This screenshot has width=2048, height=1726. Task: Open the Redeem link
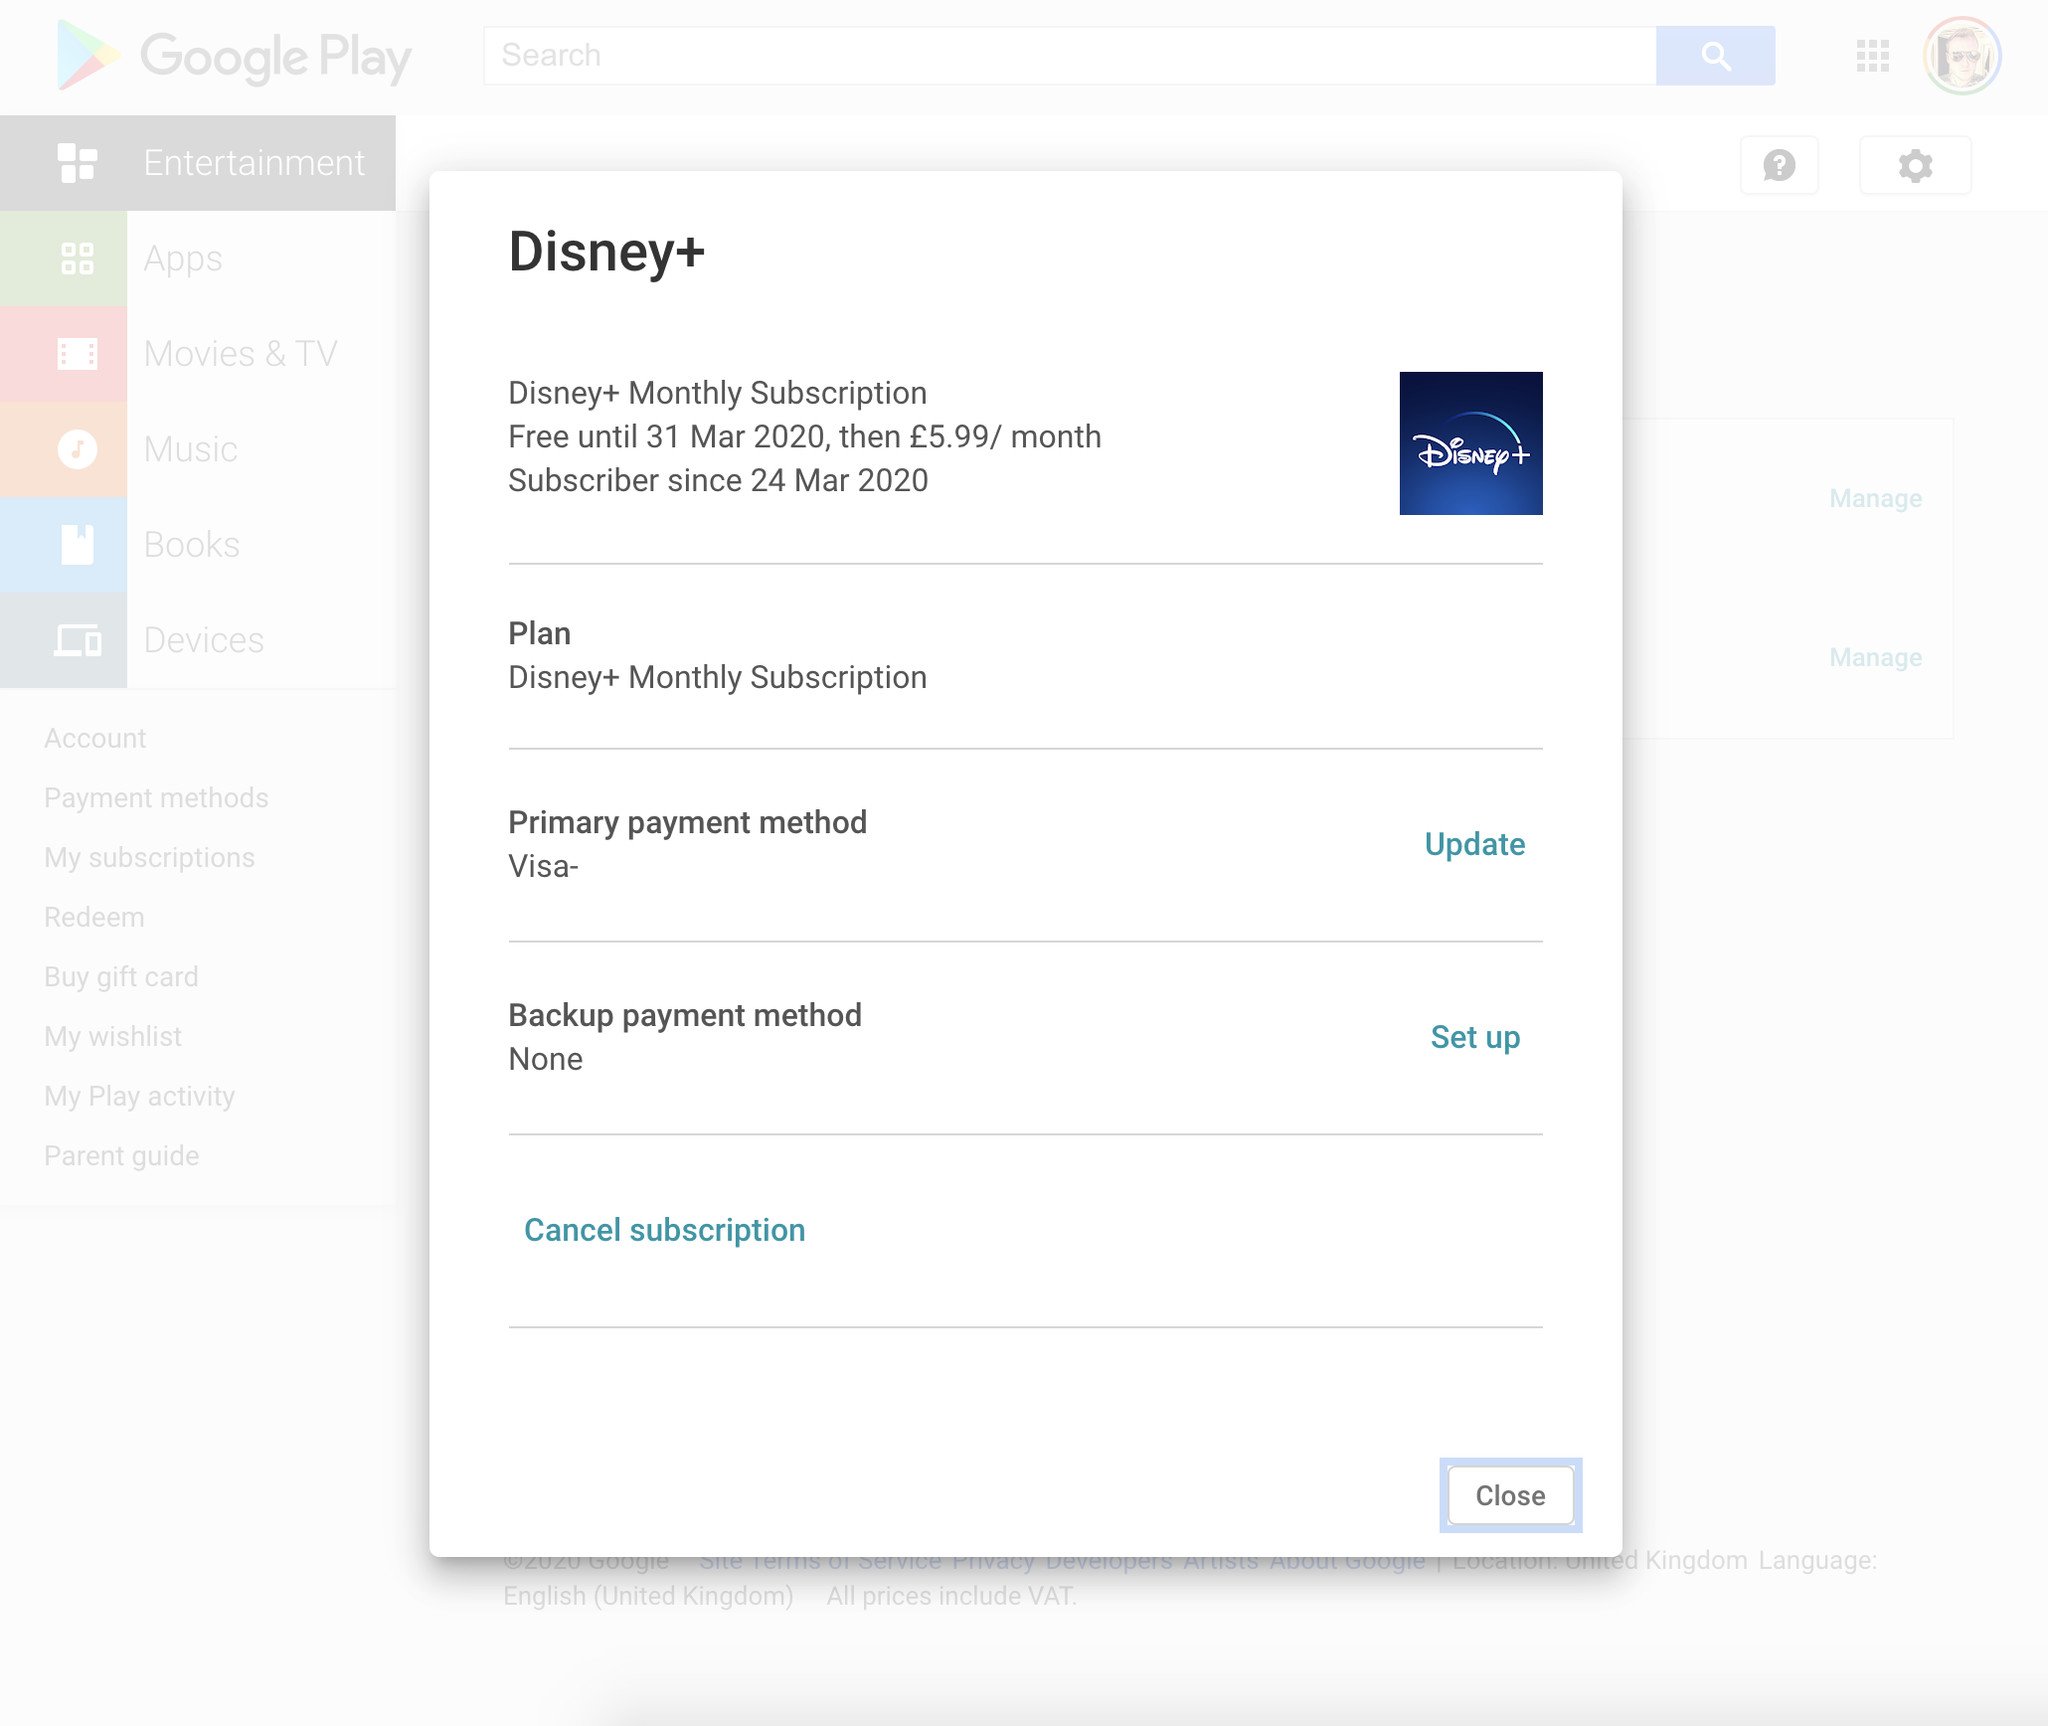pyautogui.click(x=94, y=917)
